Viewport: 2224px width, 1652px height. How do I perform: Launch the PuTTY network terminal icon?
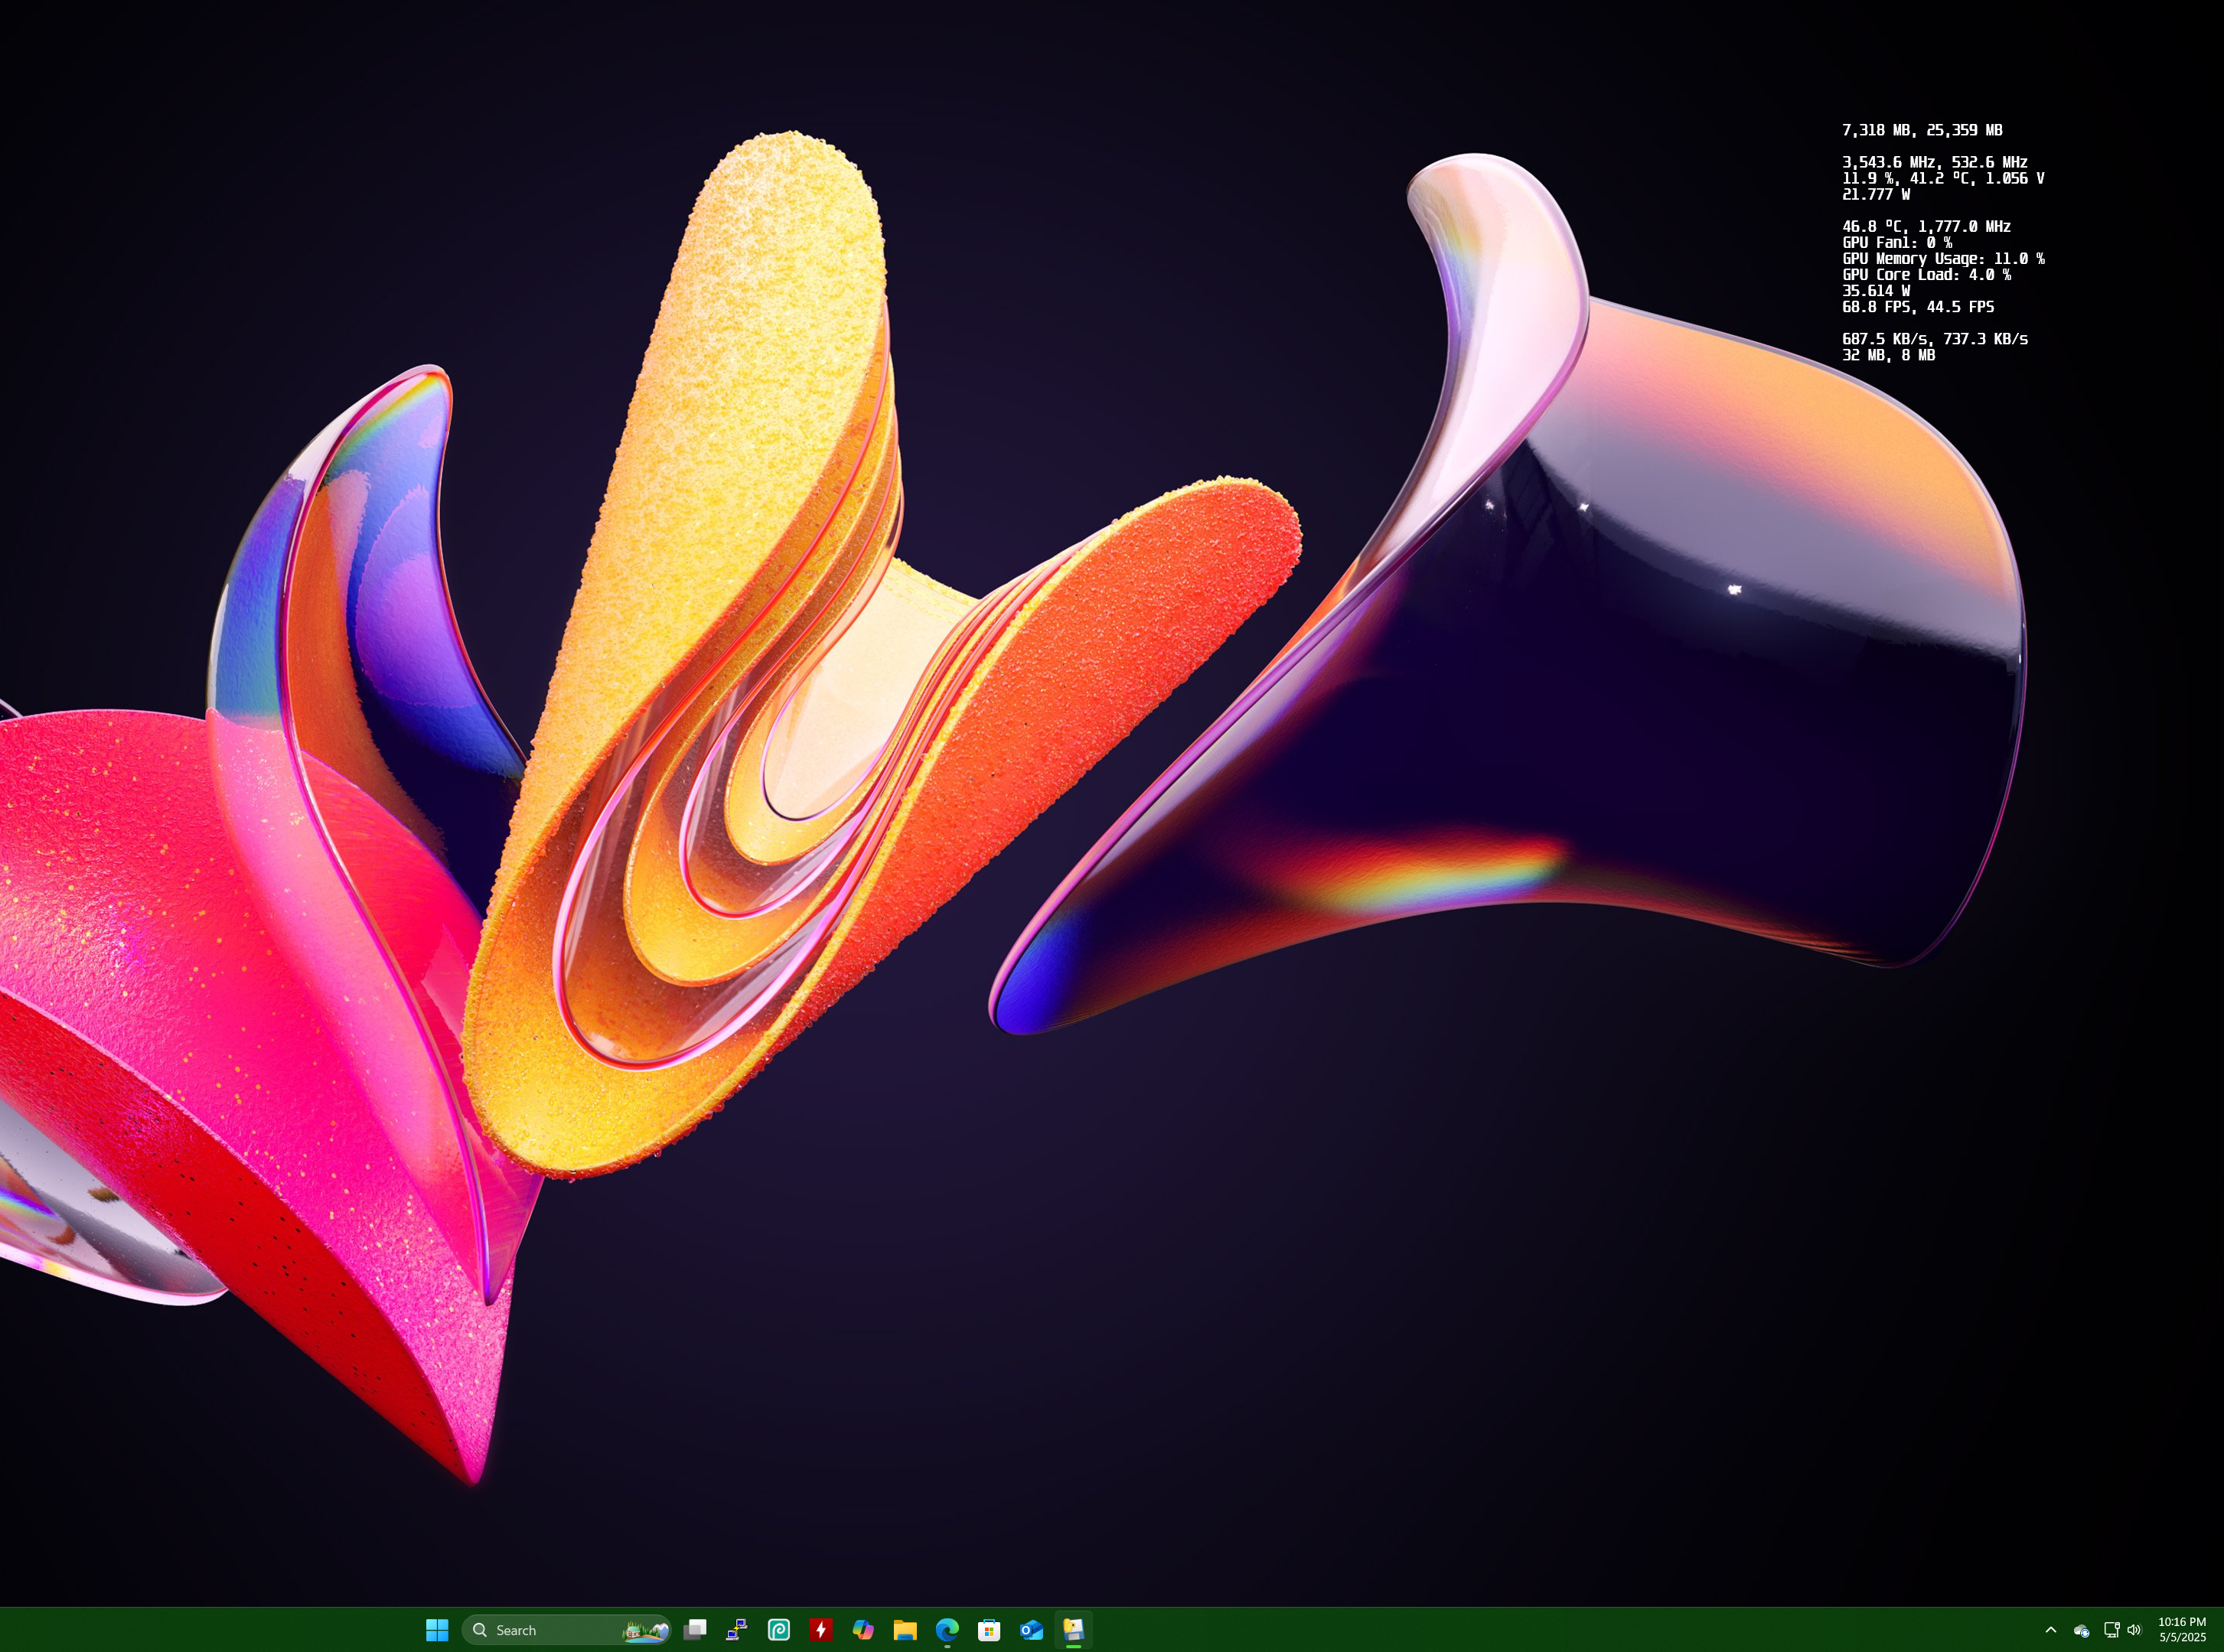737,1630
